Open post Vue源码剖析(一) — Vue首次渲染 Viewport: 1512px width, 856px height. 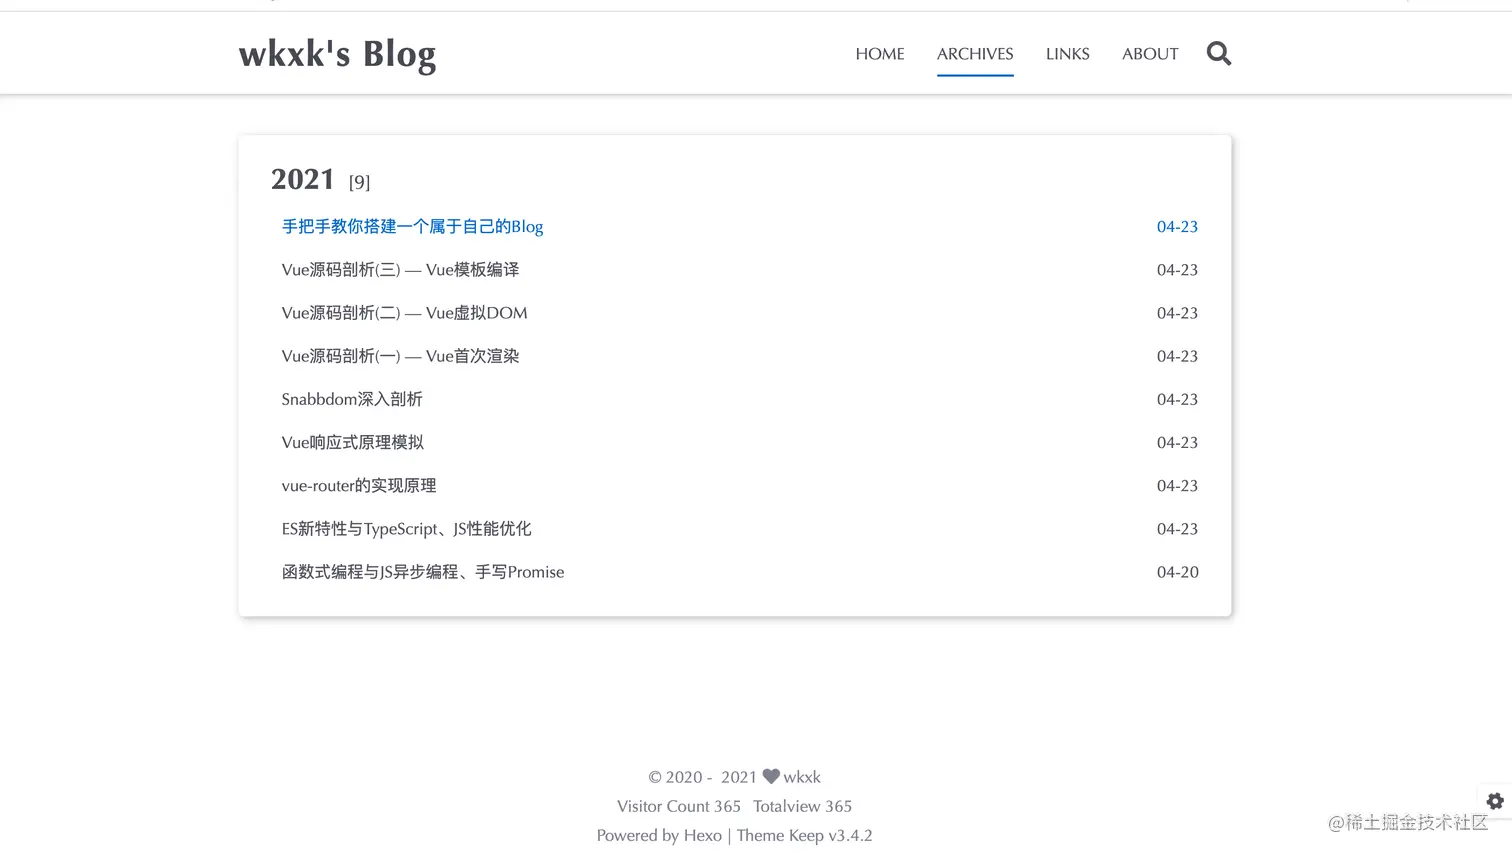tap(400, 356)
